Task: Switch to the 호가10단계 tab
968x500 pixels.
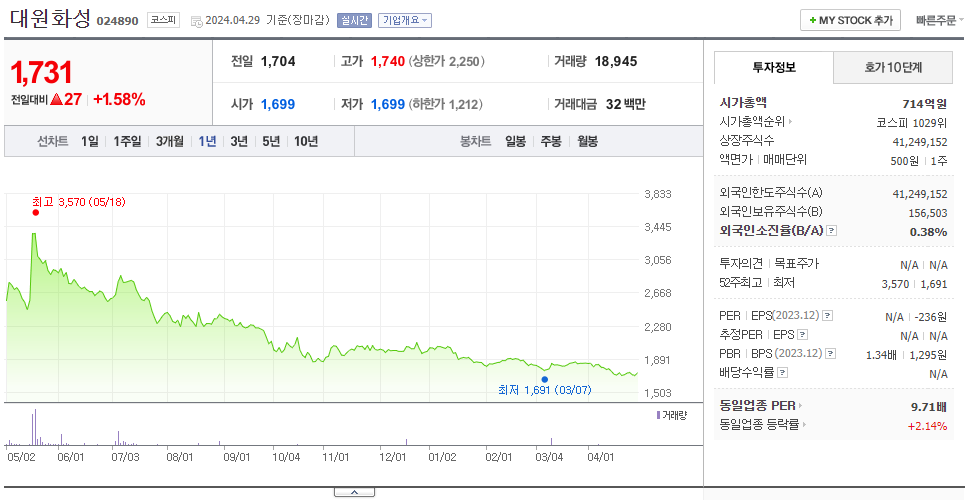Action: coord(893,67)
